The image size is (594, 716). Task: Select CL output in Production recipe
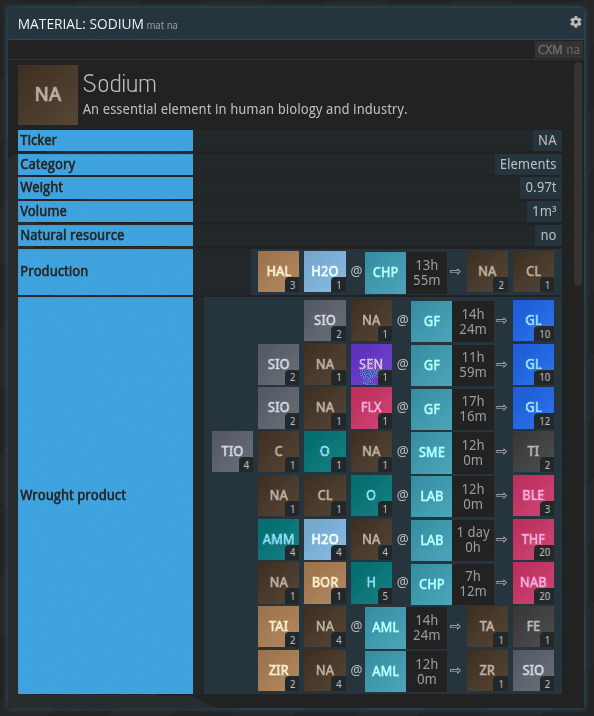(x=533, y=272)
